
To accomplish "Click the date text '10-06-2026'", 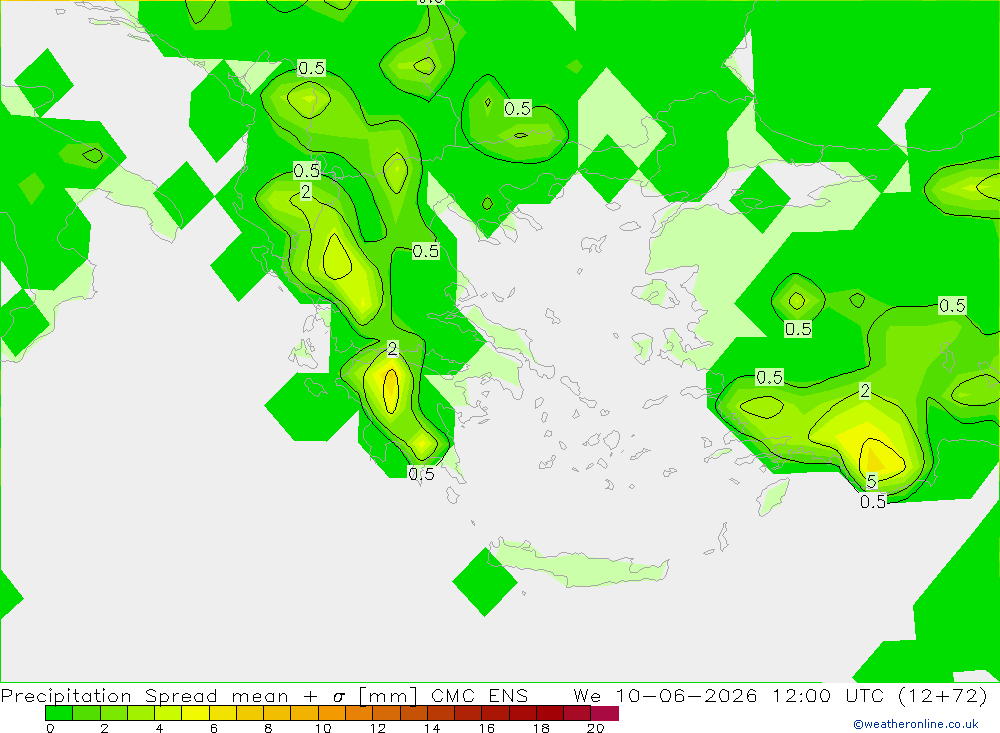I will [x=686, y=695].
